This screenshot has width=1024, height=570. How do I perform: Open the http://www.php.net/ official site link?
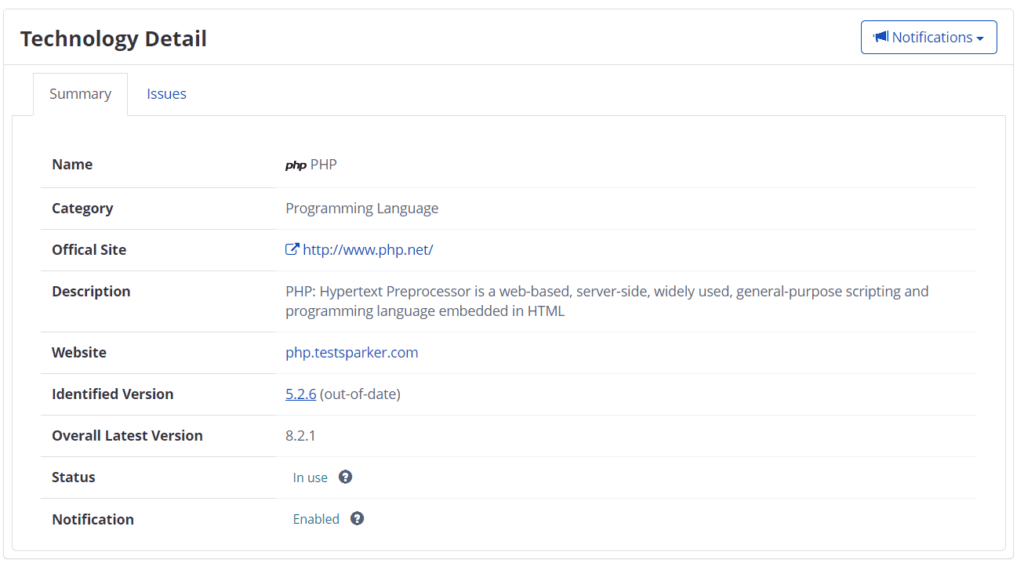point(368,249)
